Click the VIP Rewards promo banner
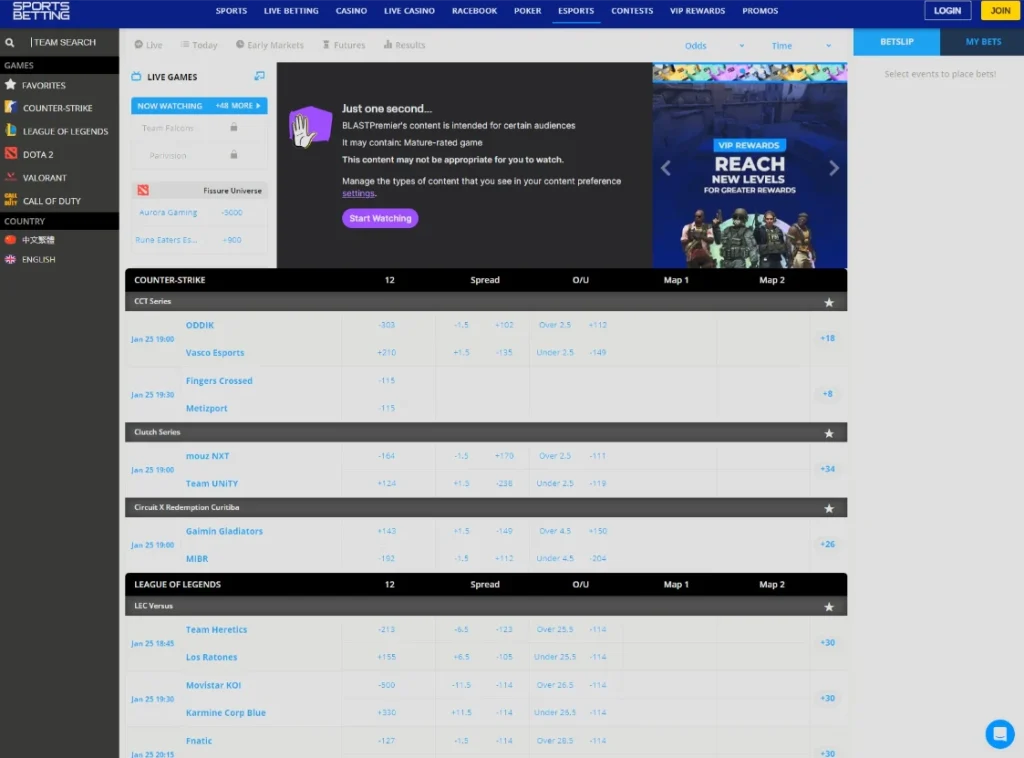Image resolution: width=1024 pixels, height=758 pixels. tap(749, 166)
